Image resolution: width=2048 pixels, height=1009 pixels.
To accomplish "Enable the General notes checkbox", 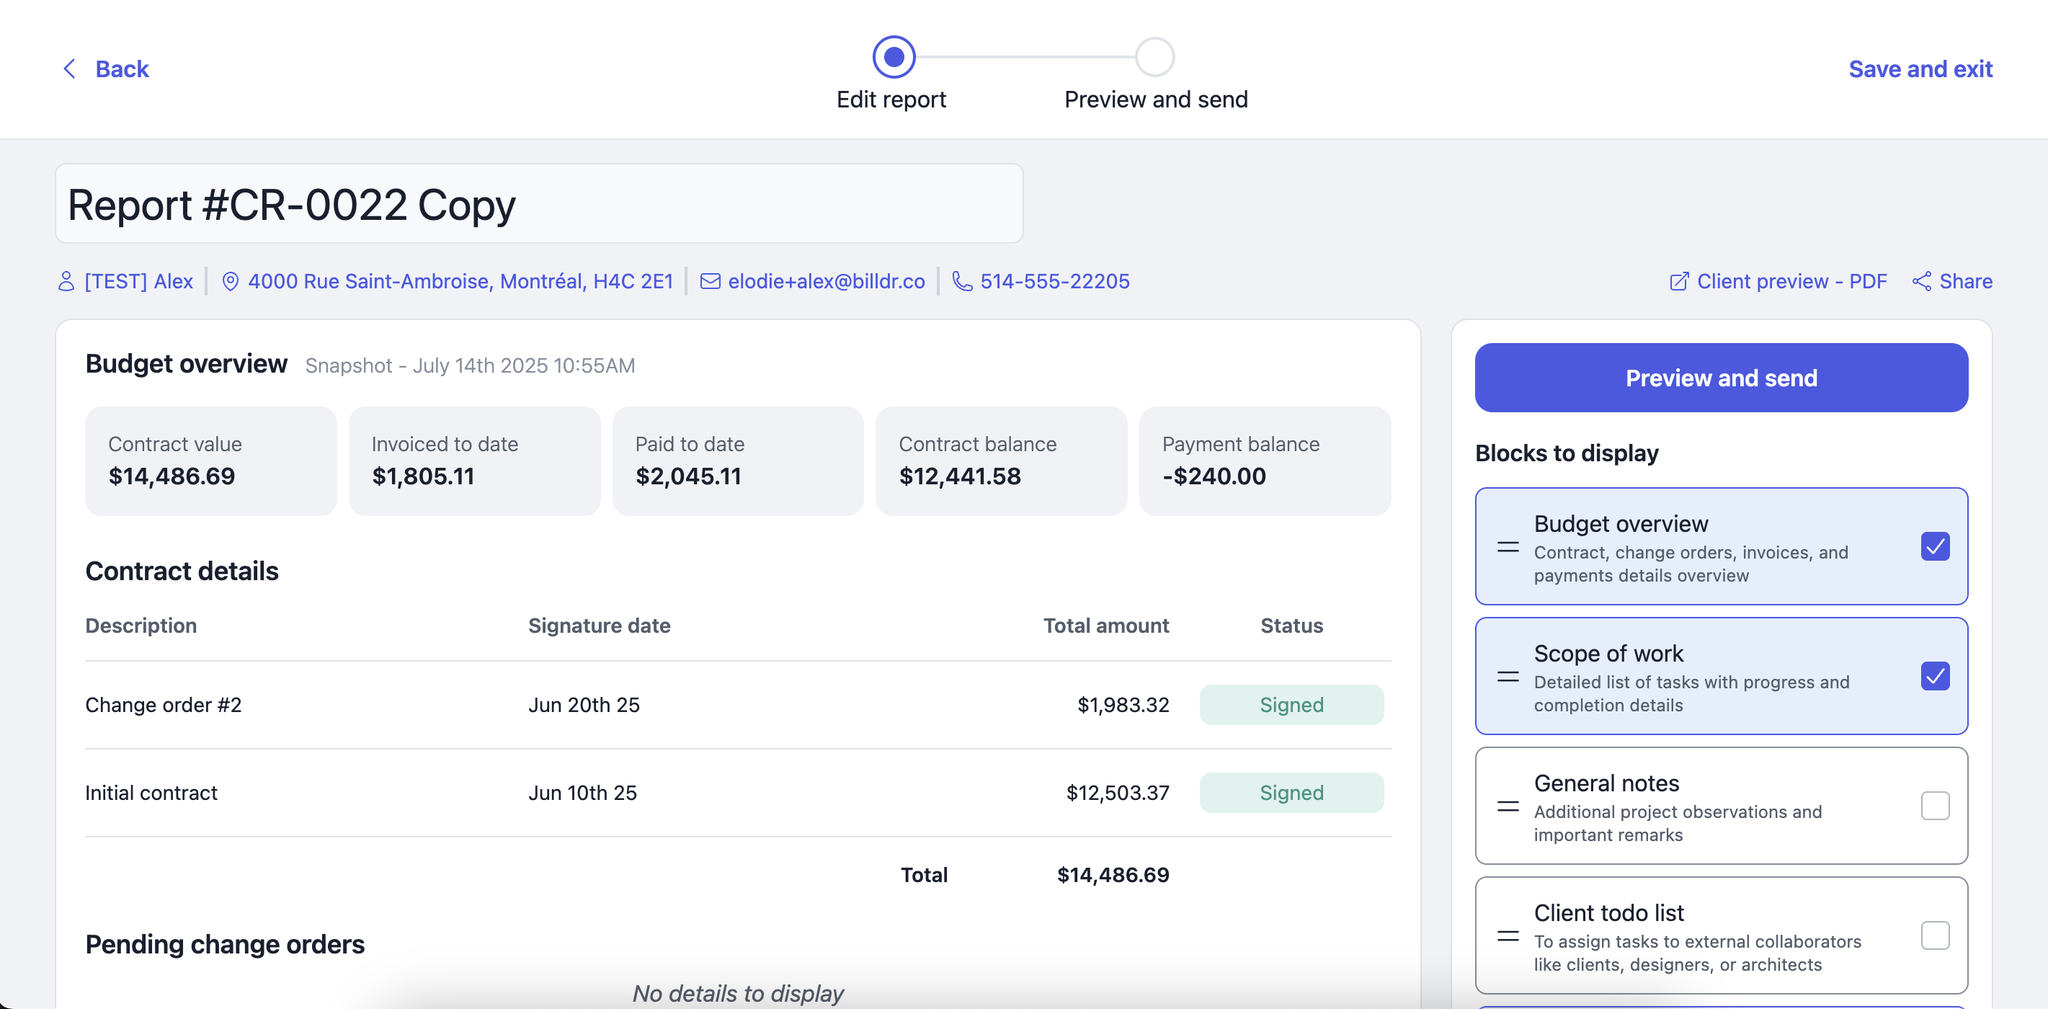I will pos(1935,806).
